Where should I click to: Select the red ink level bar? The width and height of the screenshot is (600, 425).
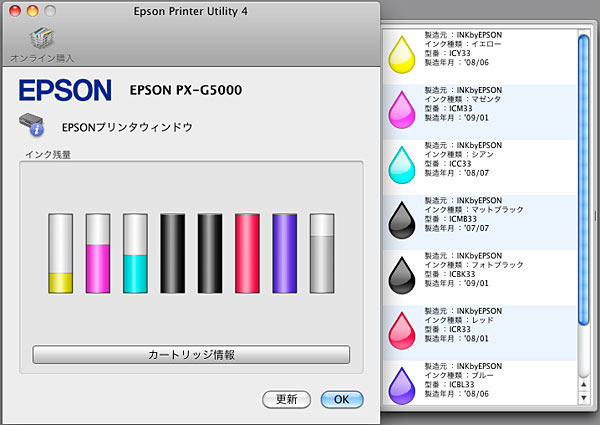[x=247, y=254]
